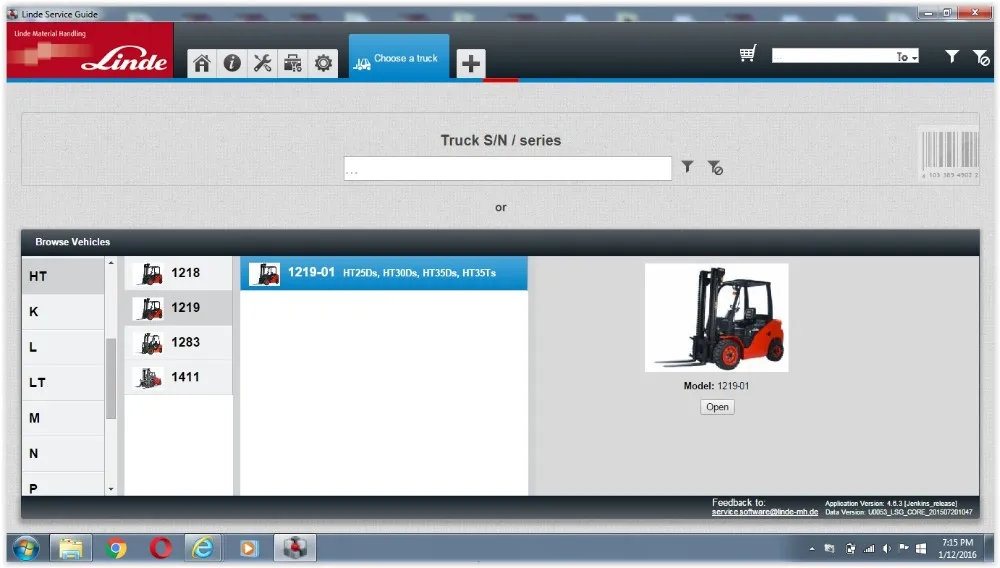
Task: Expand the To dropdown in top search
Action: coord(907,57)
